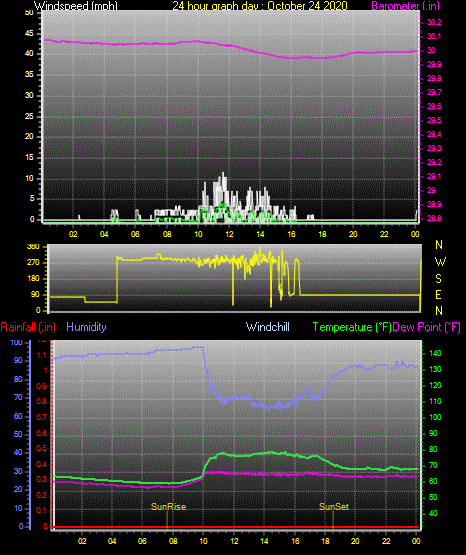Click barometer scale value 28.8
Image resolution: width=466 pixels, height=555 pixels.
click(434, 218)
